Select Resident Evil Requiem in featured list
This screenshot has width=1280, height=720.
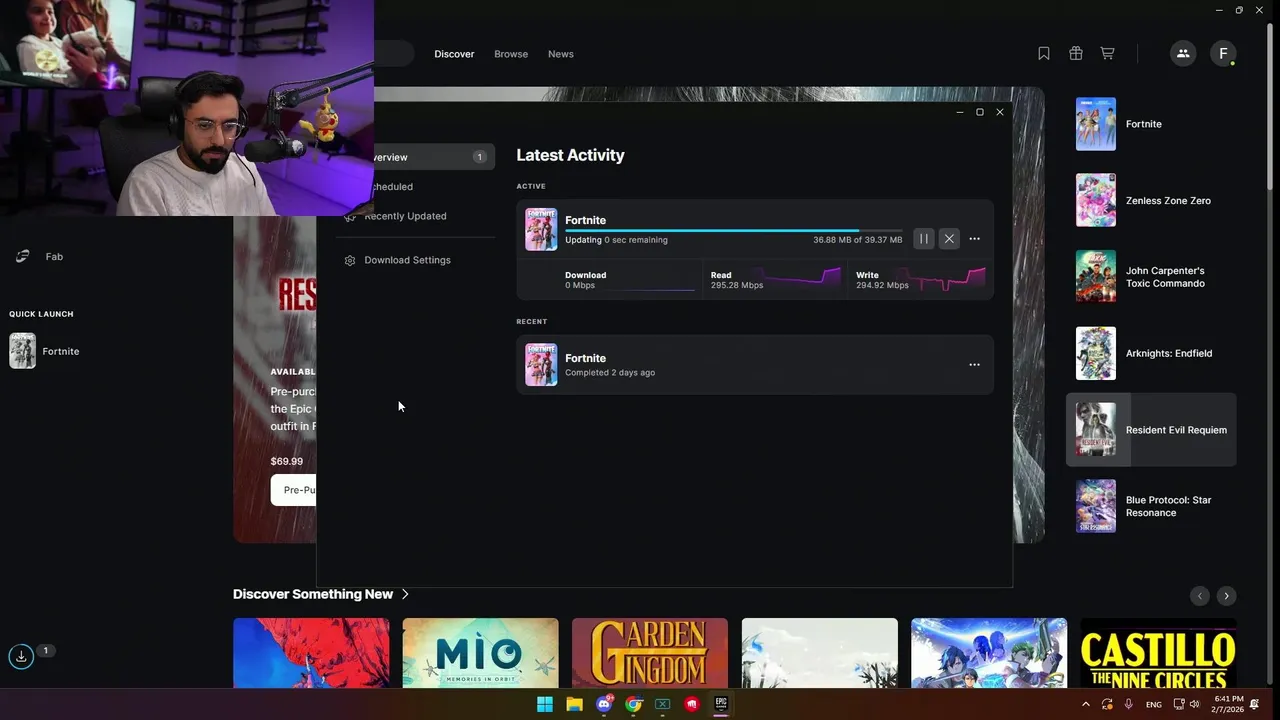click(1151, 430)
